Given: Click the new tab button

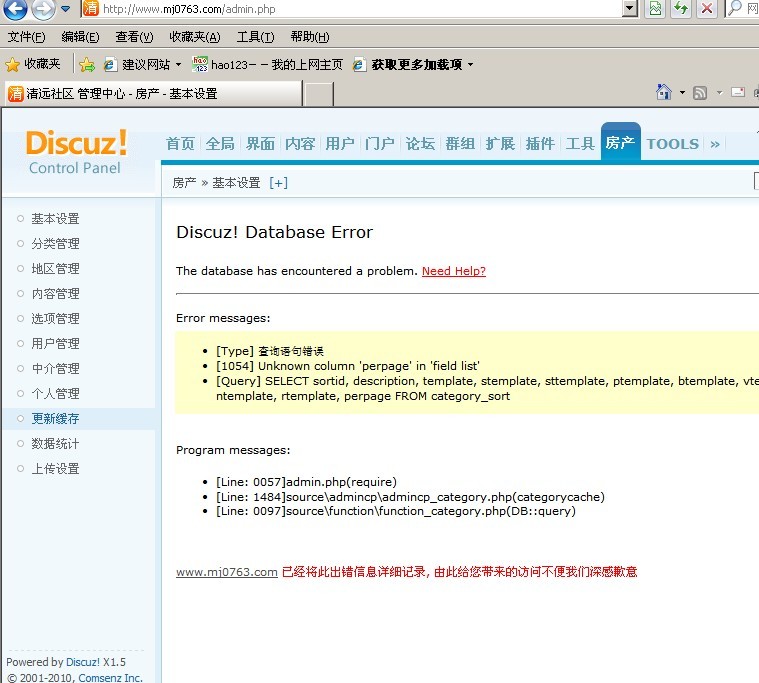Looking at the screenshot, I should pyautogui.click(x=319, y=94).
